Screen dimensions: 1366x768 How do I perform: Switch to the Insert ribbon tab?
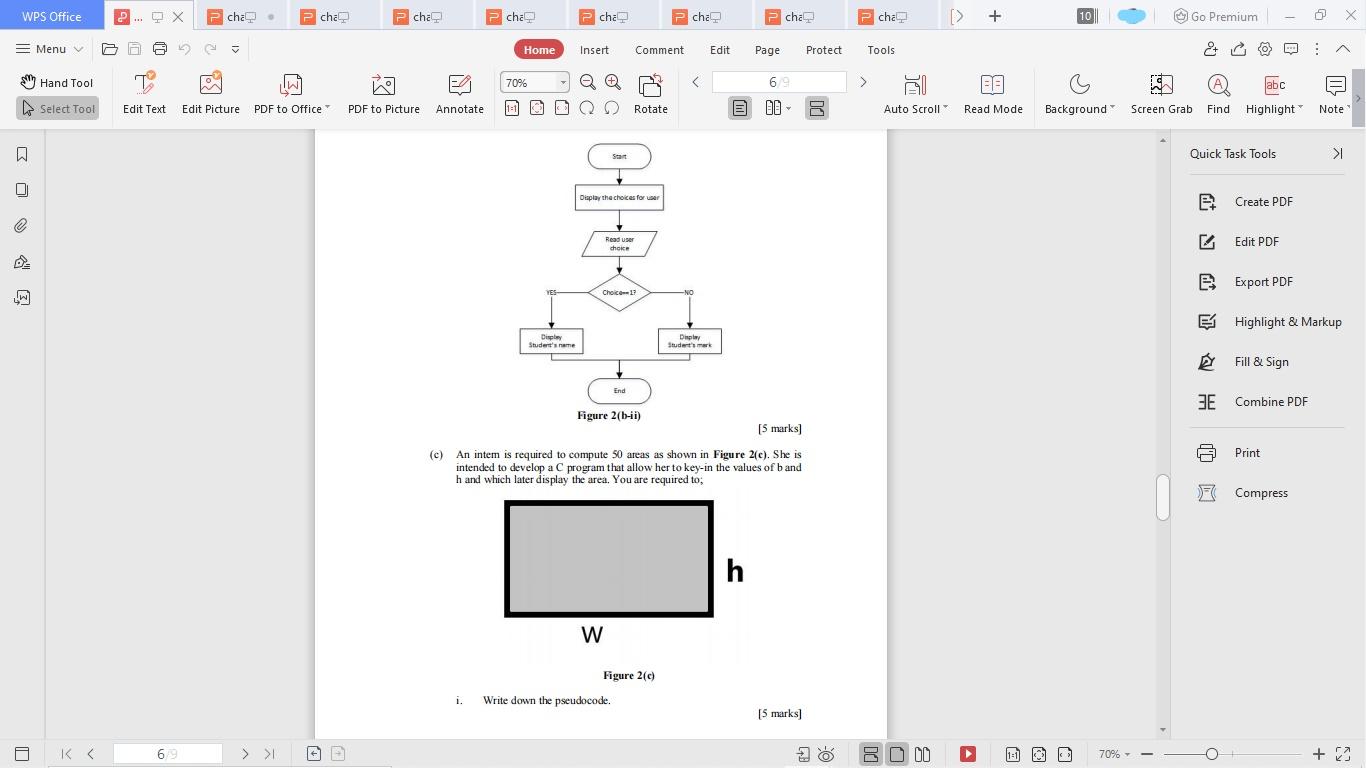(x=594, y=49)
